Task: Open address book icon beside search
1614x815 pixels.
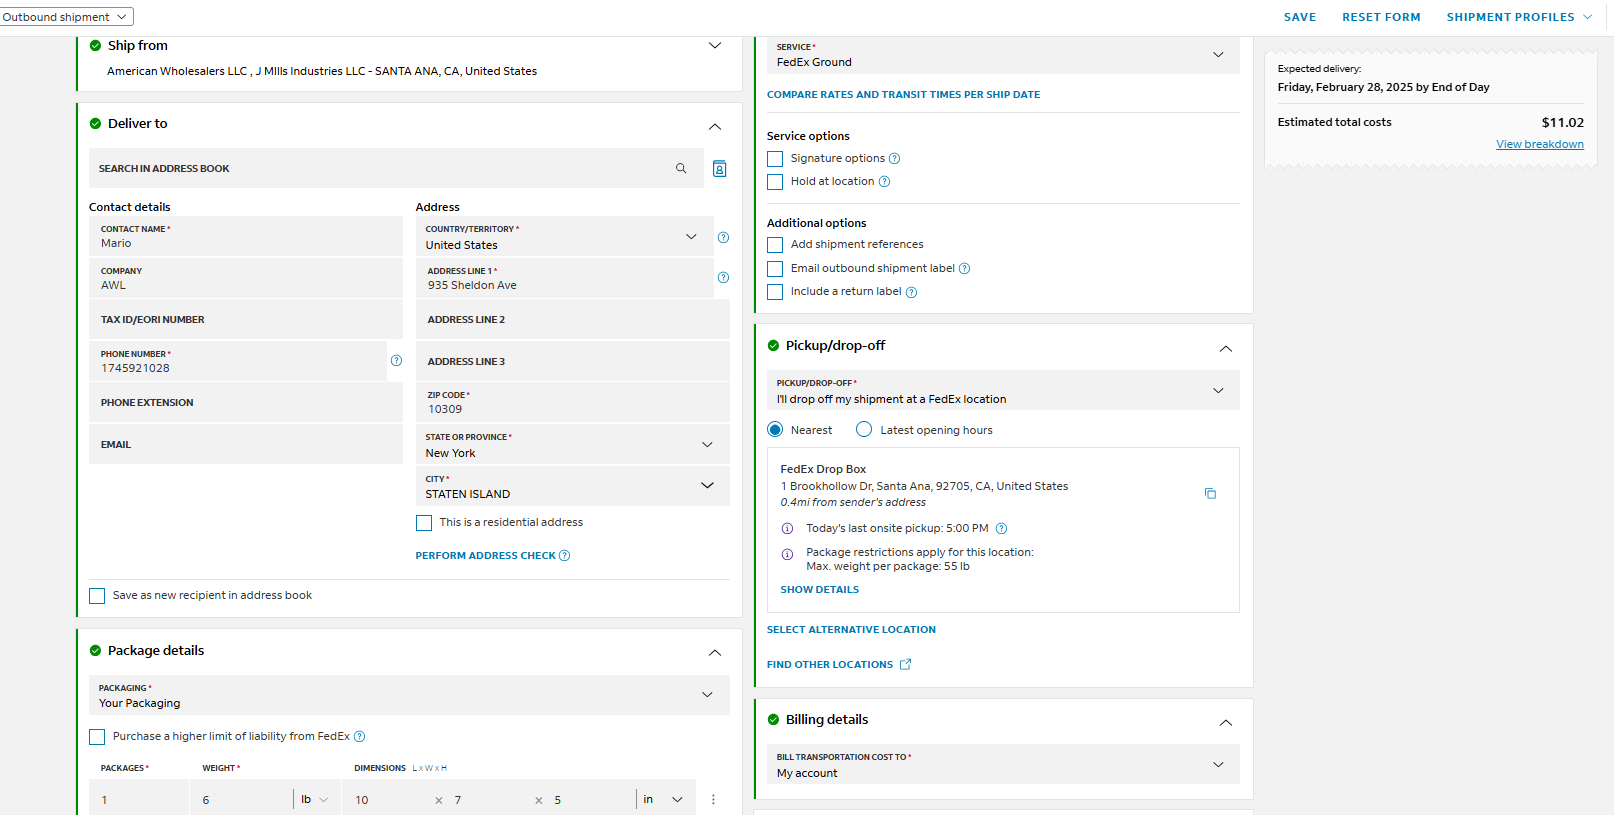Action: point(719,169)
